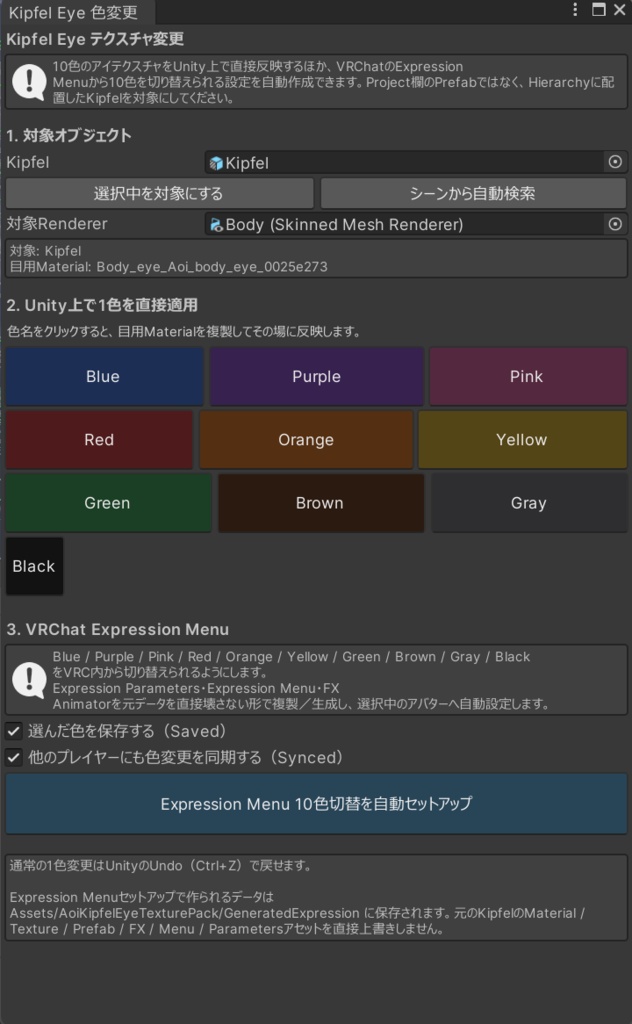Click the Kipfel Eye テクスチャ変更 title

click(95, 39)
